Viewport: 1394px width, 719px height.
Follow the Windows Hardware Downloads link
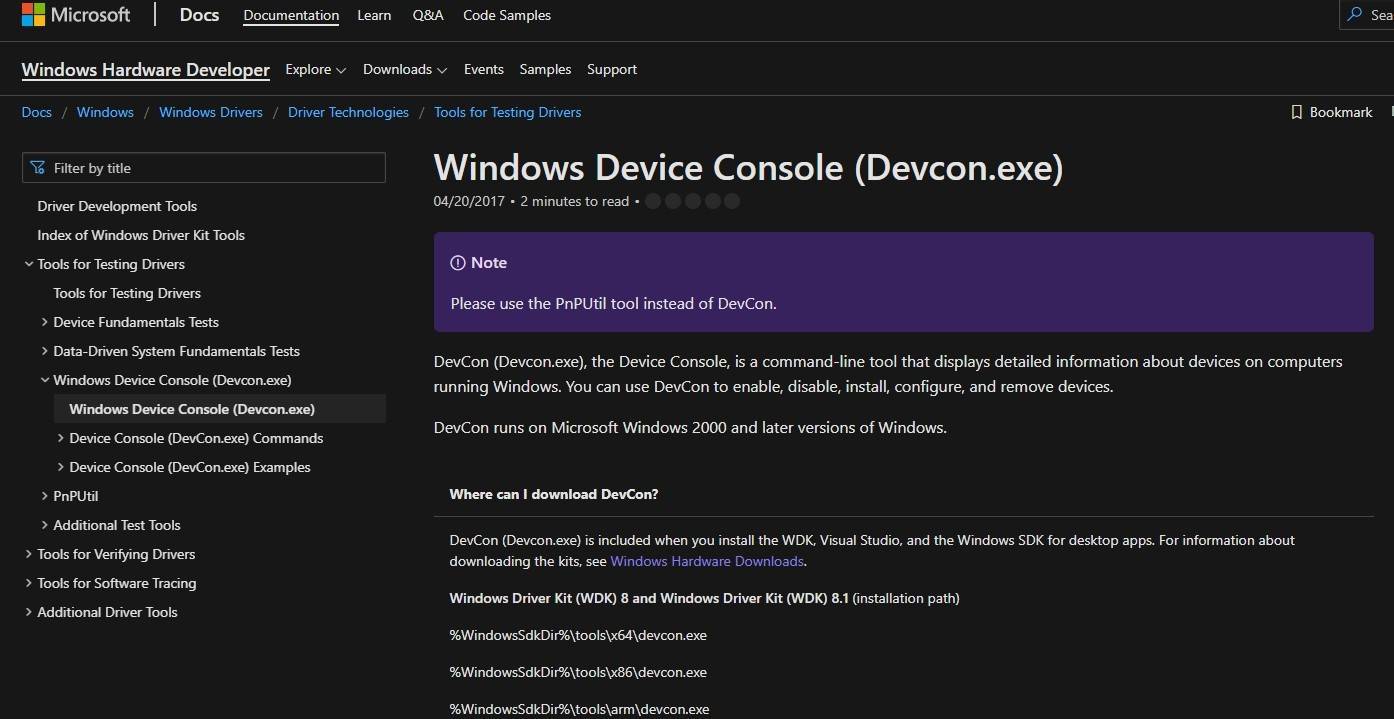tap(706, 561)
